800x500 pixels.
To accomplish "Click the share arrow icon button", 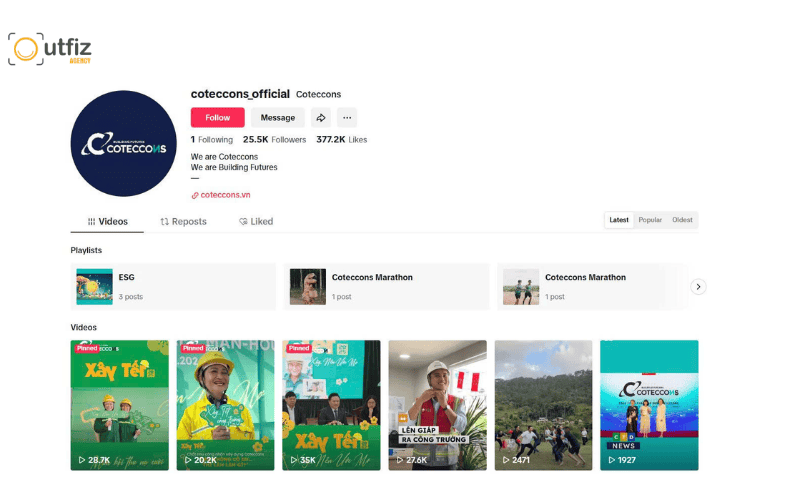I will click(x=320, y=118).
